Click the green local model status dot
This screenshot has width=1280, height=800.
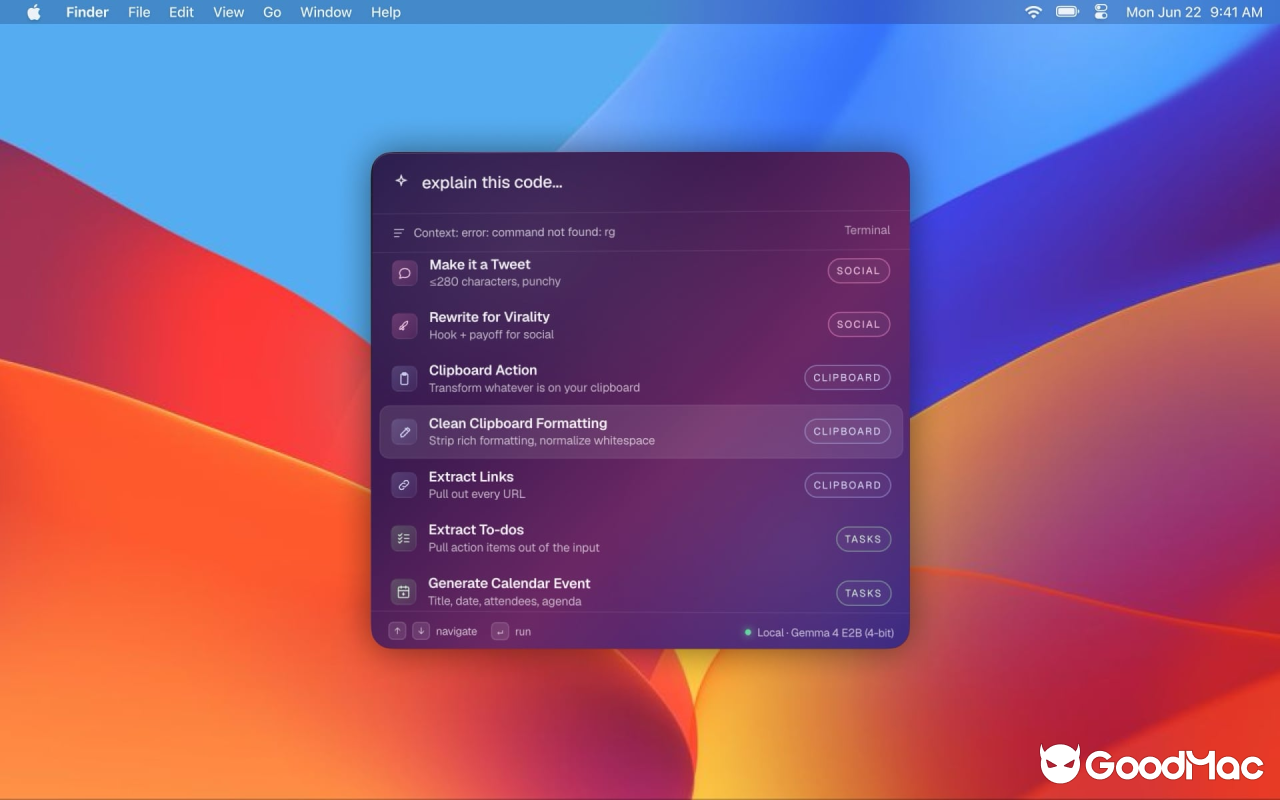click(x=747, y=632)
